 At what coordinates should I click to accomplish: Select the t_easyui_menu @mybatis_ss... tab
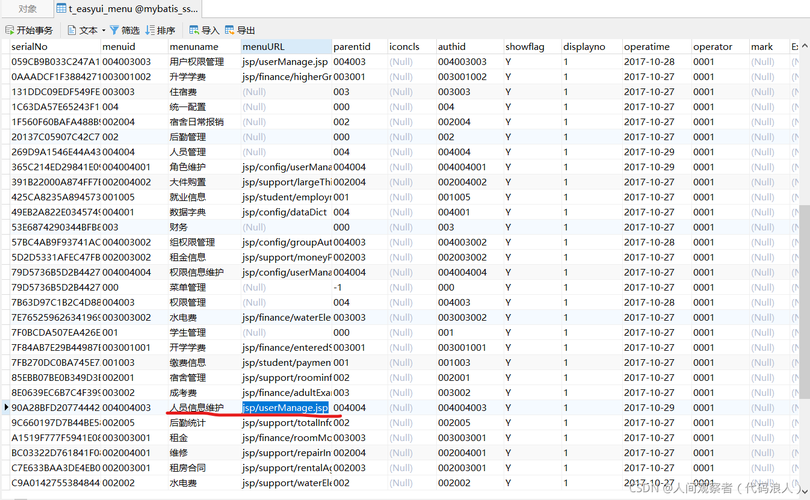coord(127,9)
